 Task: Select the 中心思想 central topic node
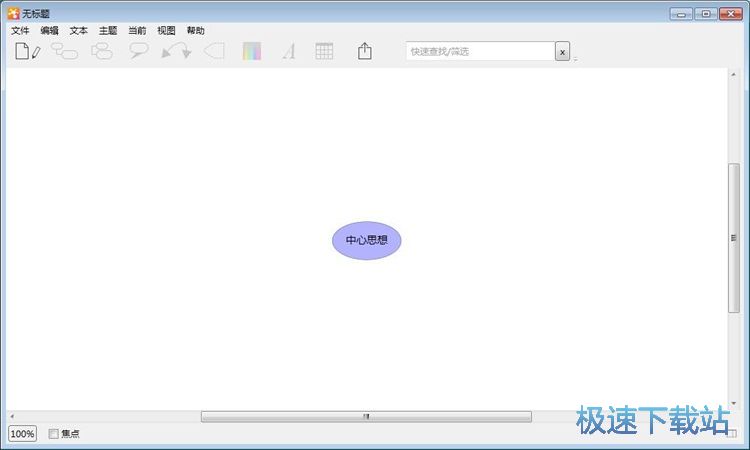pyautogui.click(x=366, y=241)
